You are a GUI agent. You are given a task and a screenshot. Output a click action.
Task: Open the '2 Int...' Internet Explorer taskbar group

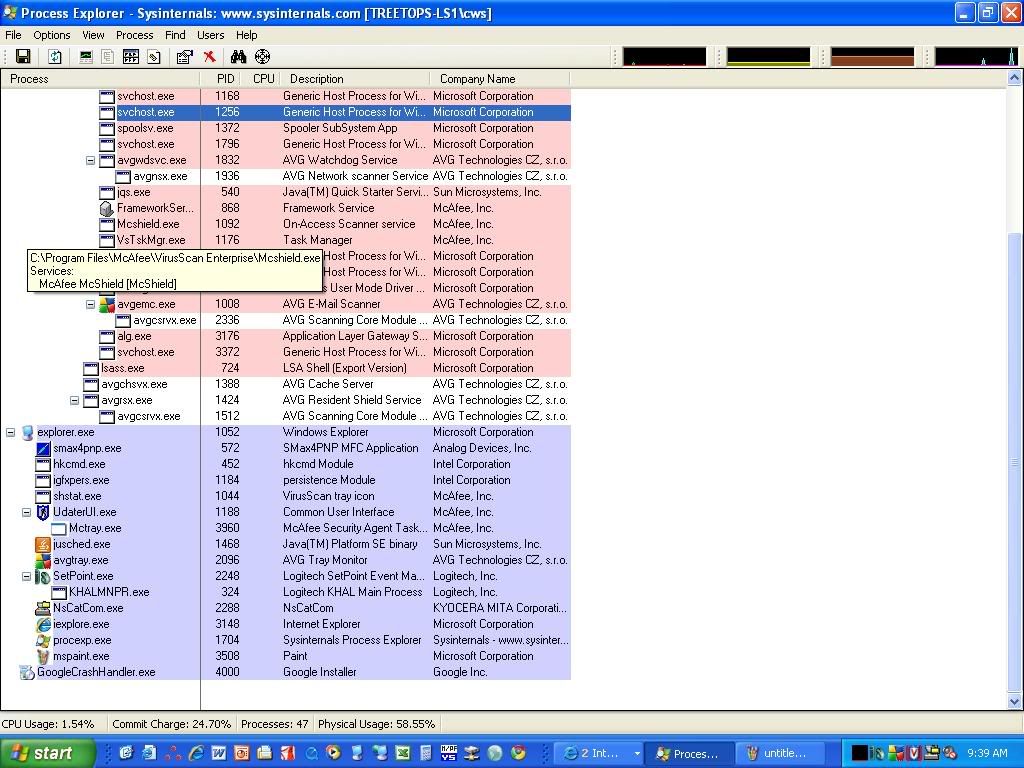click(x=600, y=754)
